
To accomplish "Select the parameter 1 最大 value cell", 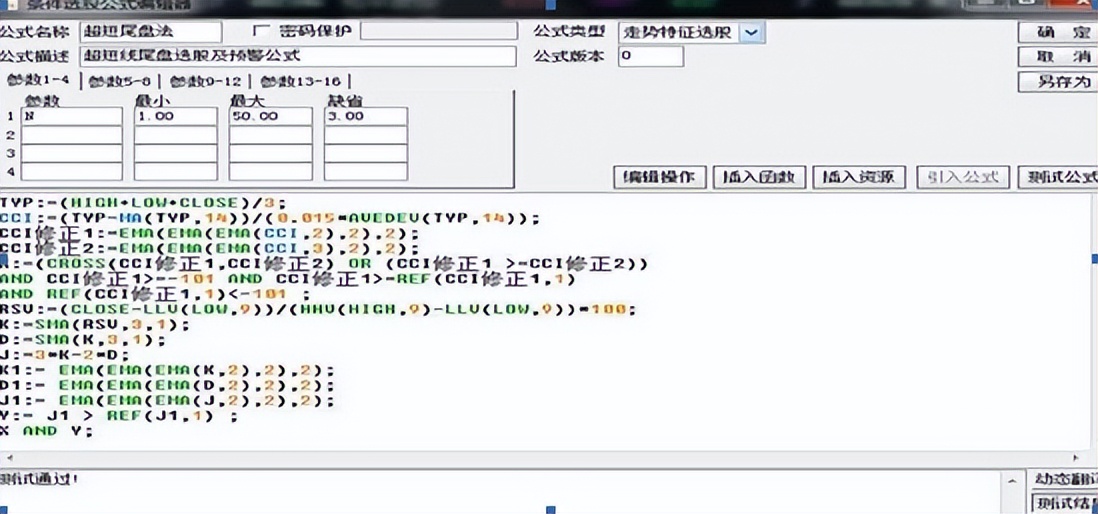I will pos(271,116).
